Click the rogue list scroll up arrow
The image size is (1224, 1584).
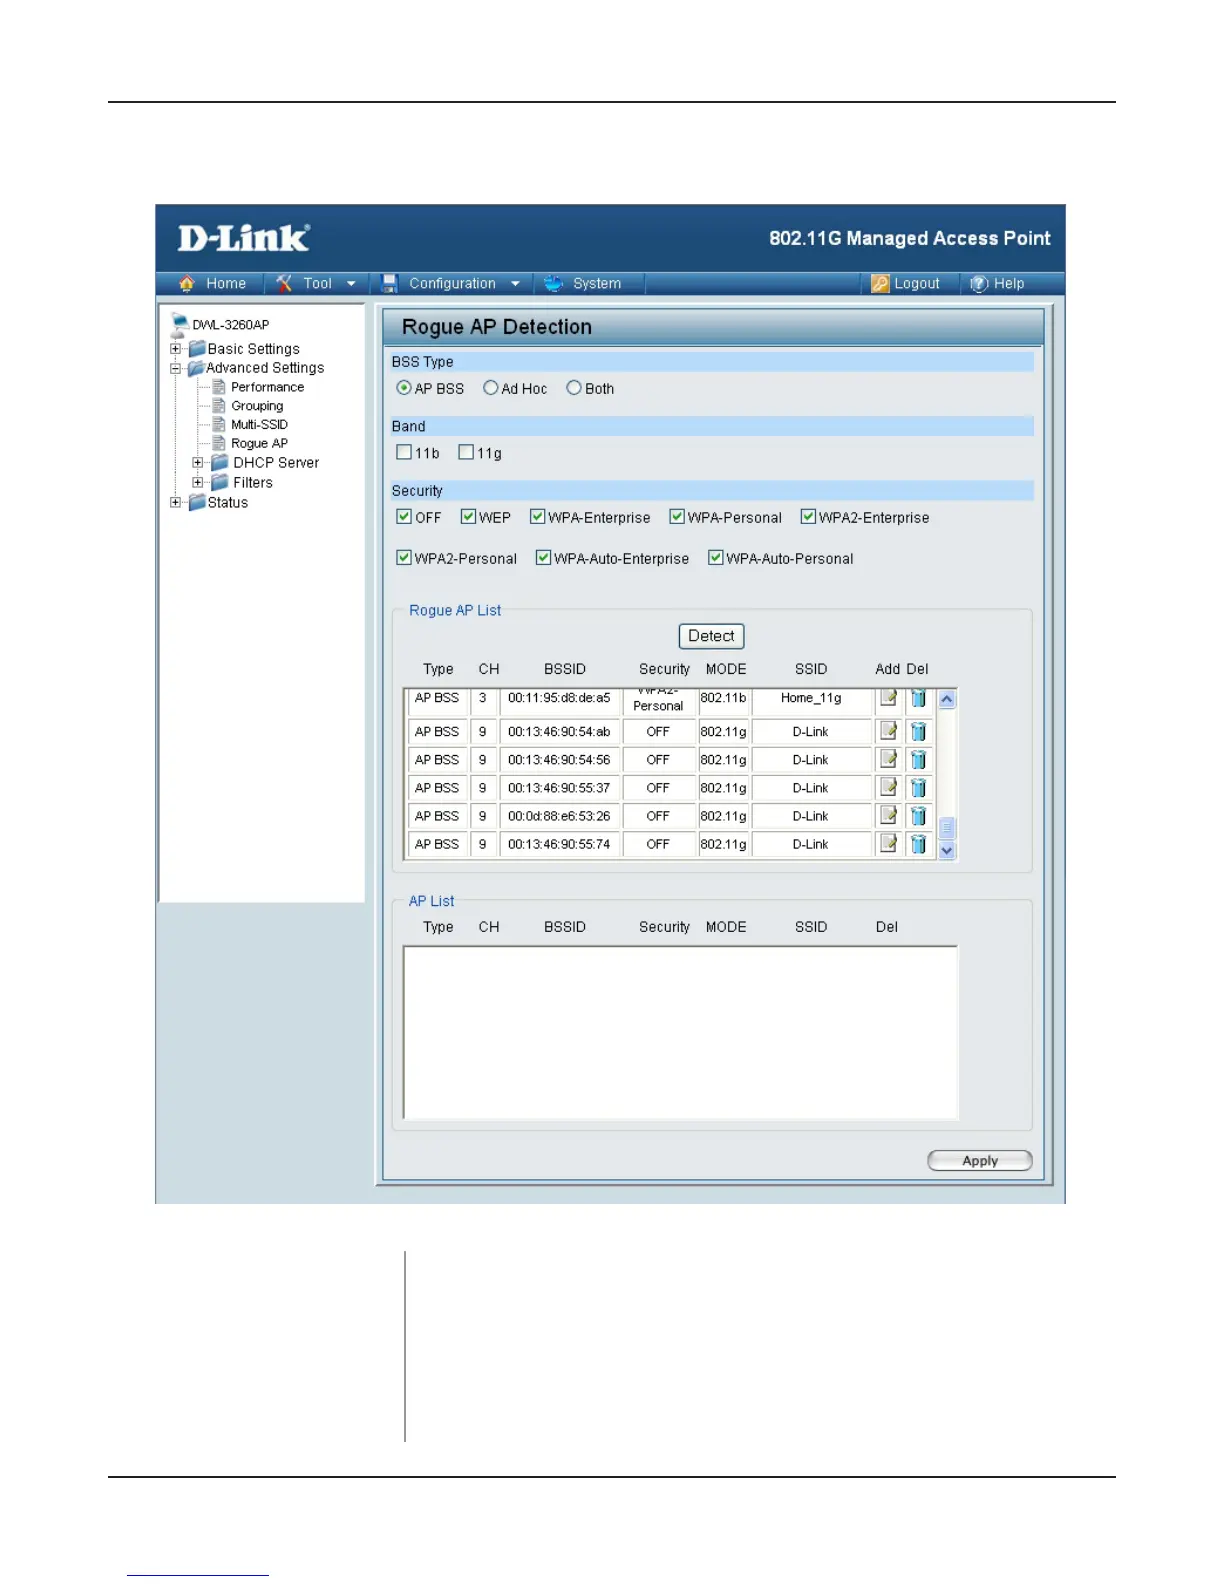pyautogui.click(x=947, y=699)
